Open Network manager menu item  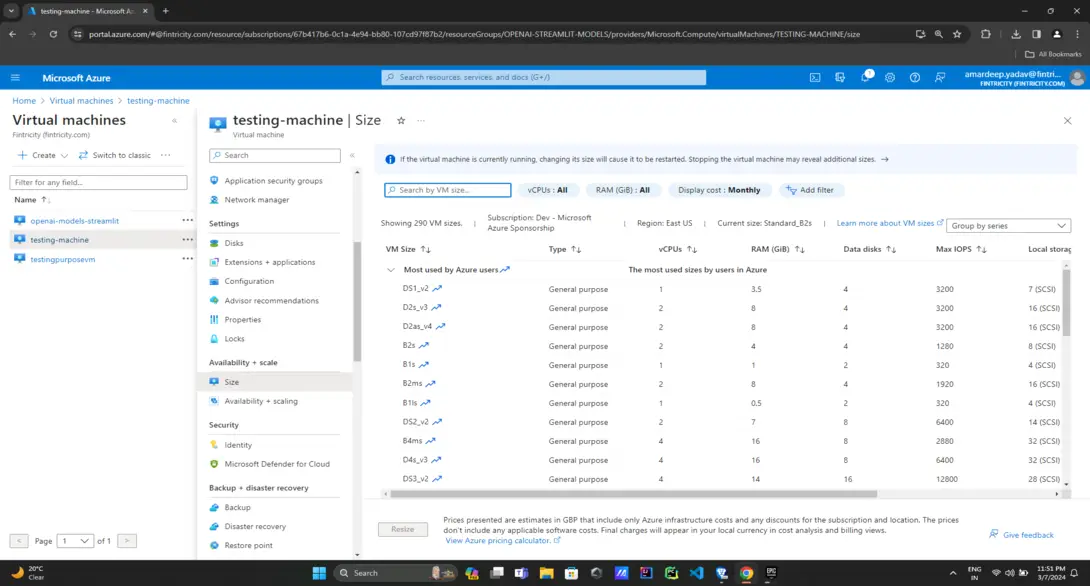tap(257, 200)
